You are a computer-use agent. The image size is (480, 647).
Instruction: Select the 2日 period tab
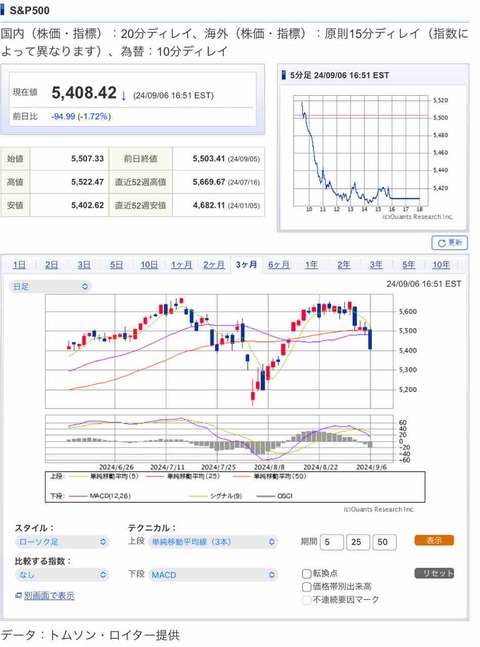click(52, 264)
